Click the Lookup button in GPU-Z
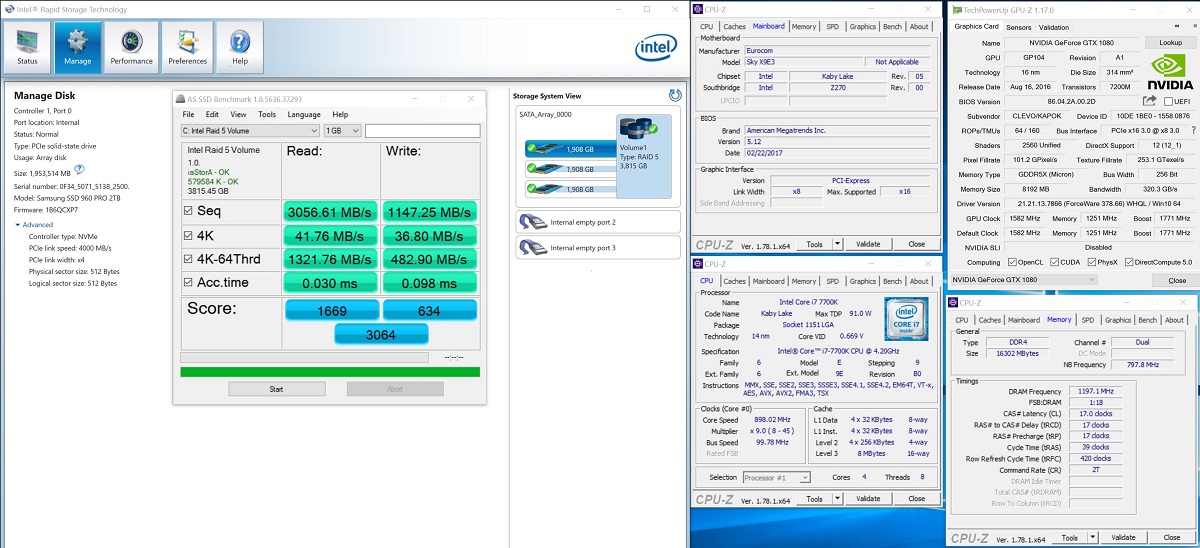The height and width of the screenshot is (548, 1200). point(1170,43)
